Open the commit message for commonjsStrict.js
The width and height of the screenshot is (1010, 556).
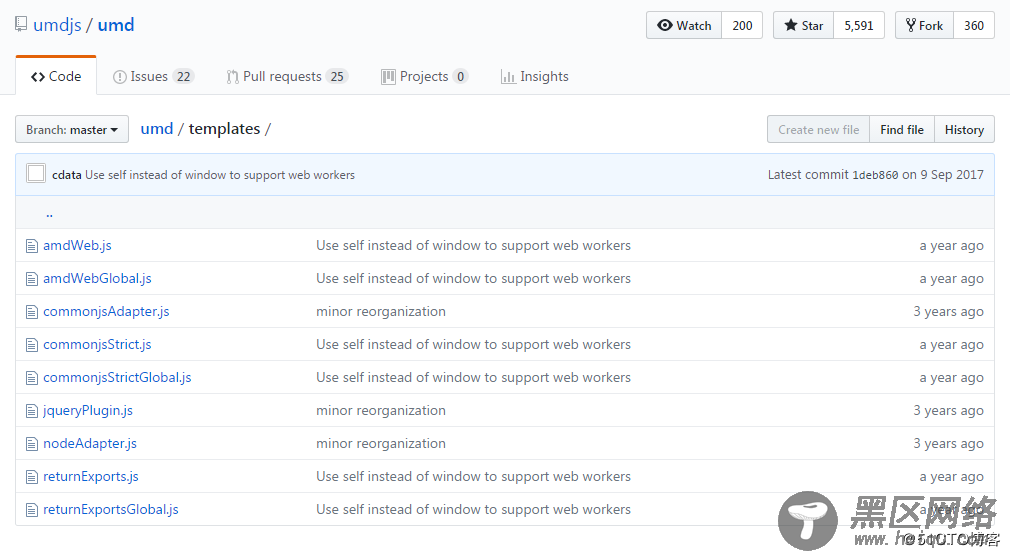pyautogui.click(x=473, y=345)
